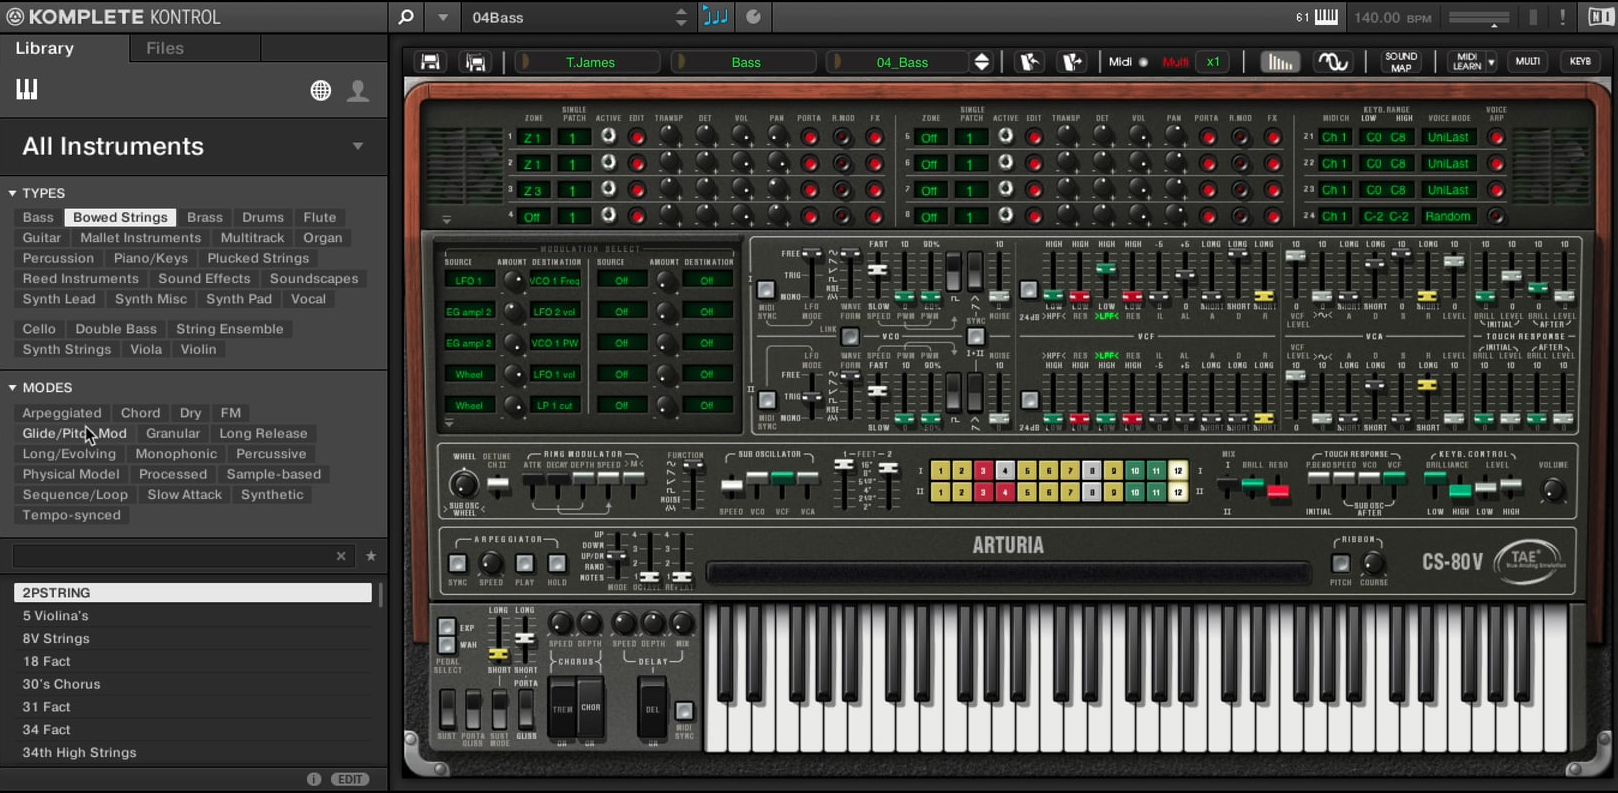Click the first import preset icon
Screen dimensions: 1618x793
coord(1029,62)
